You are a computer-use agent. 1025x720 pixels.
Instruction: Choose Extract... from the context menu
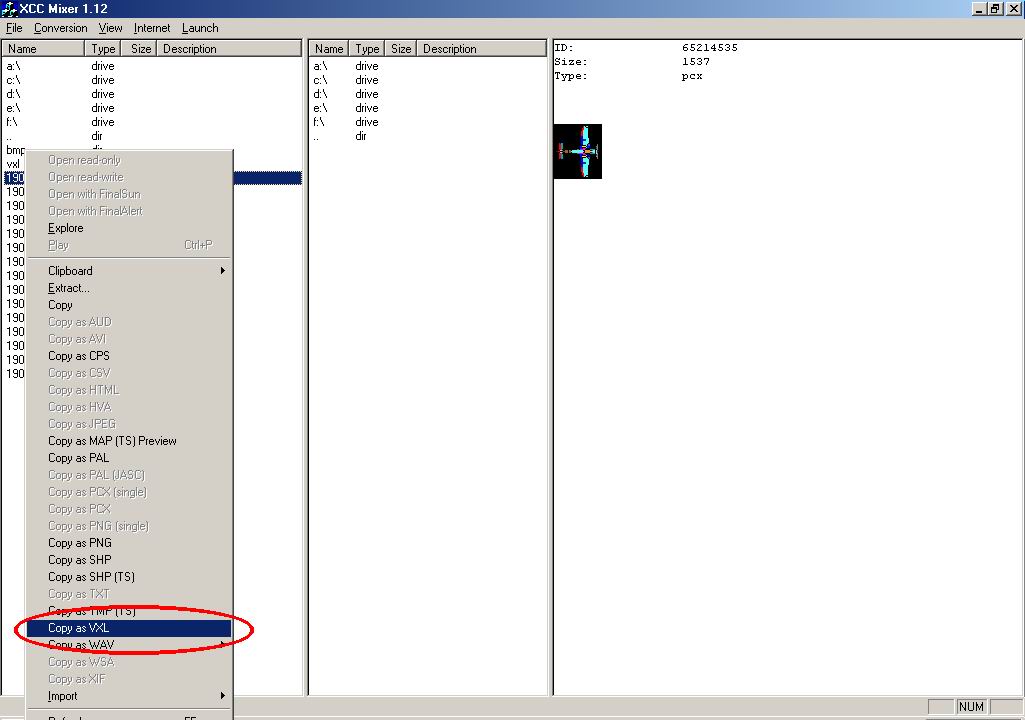coord(129,288)
